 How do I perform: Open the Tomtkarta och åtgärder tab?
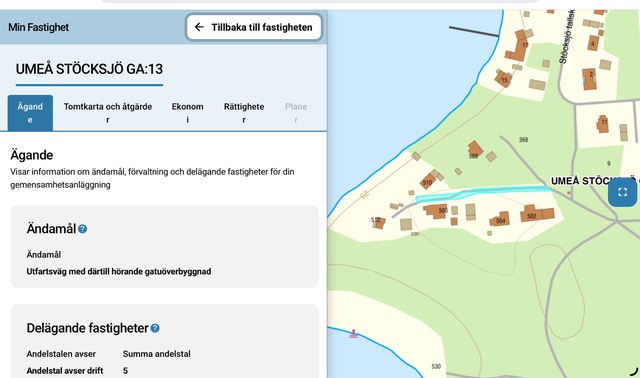[x=108, y=113]
